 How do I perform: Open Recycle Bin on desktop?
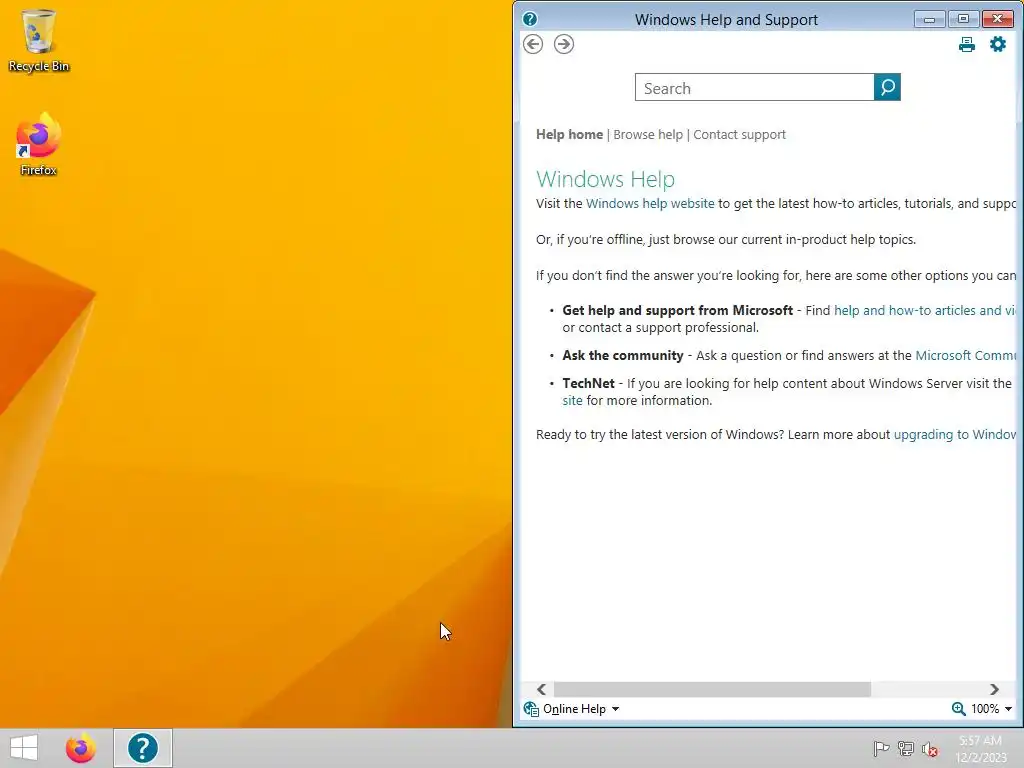[x=39, y=40]
